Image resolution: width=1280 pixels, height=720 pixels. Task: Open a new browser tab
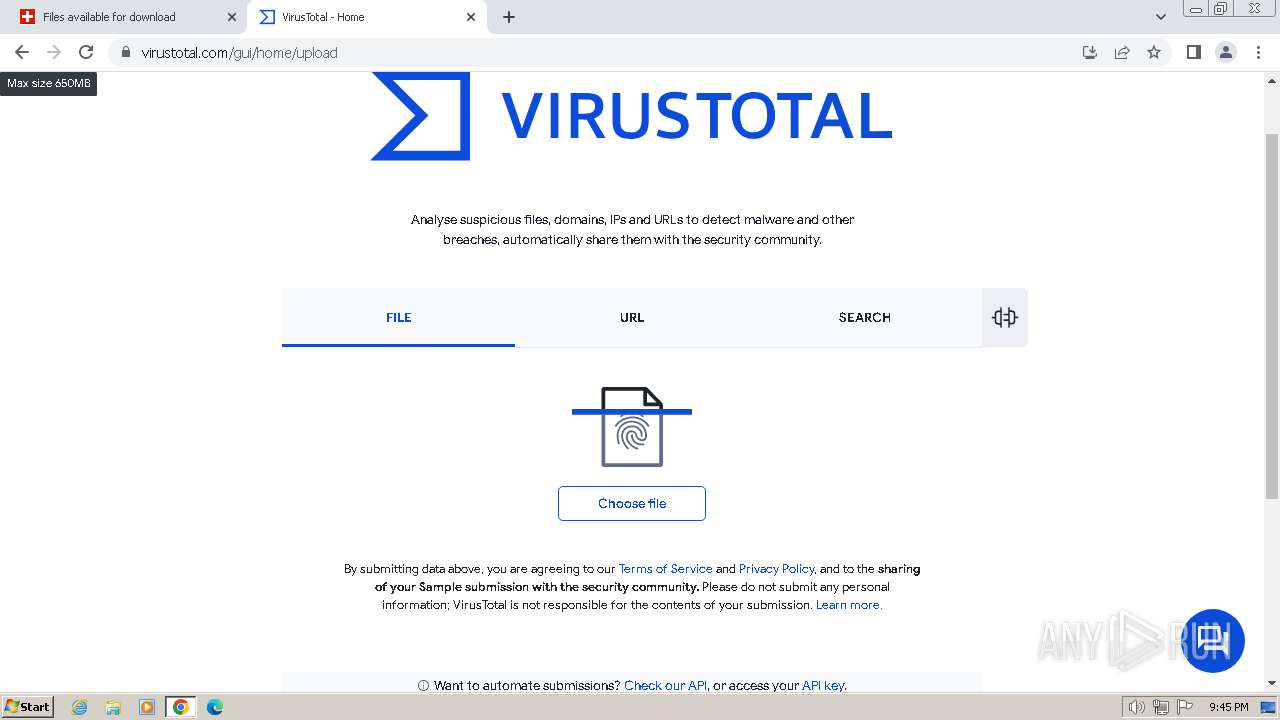click(x=509, y=17)
